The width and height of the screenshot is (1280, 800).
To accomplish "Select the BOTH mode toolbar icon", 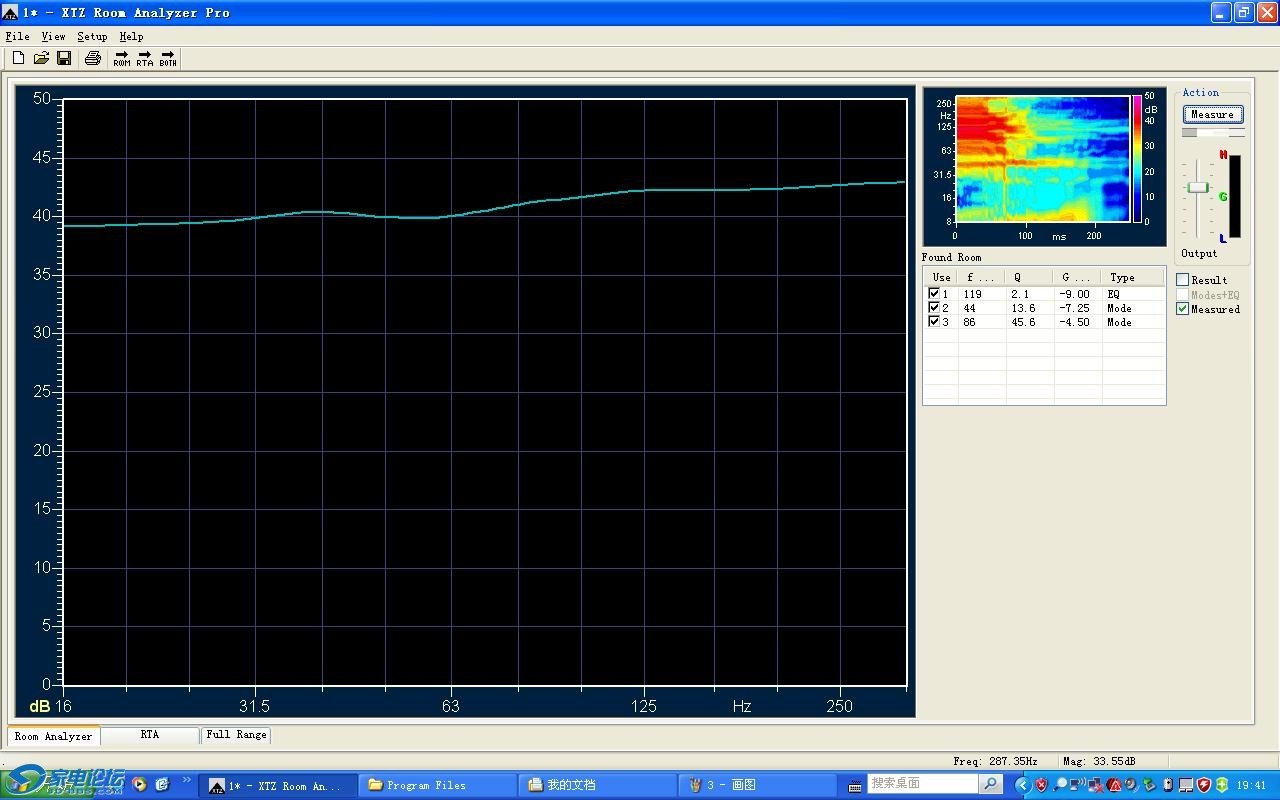I will click(168, 58).
